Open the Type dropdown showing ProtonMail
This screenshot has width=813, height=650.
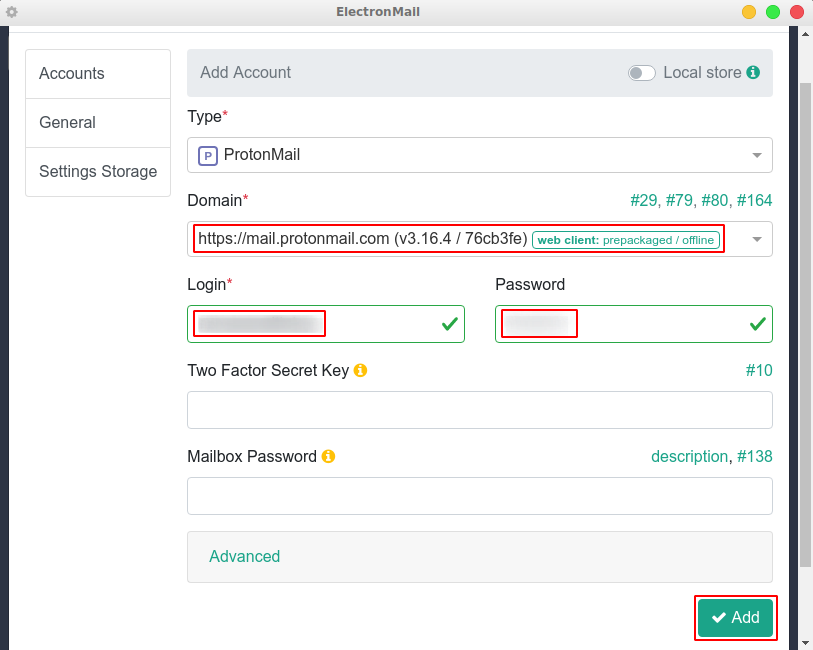[480, 155]
